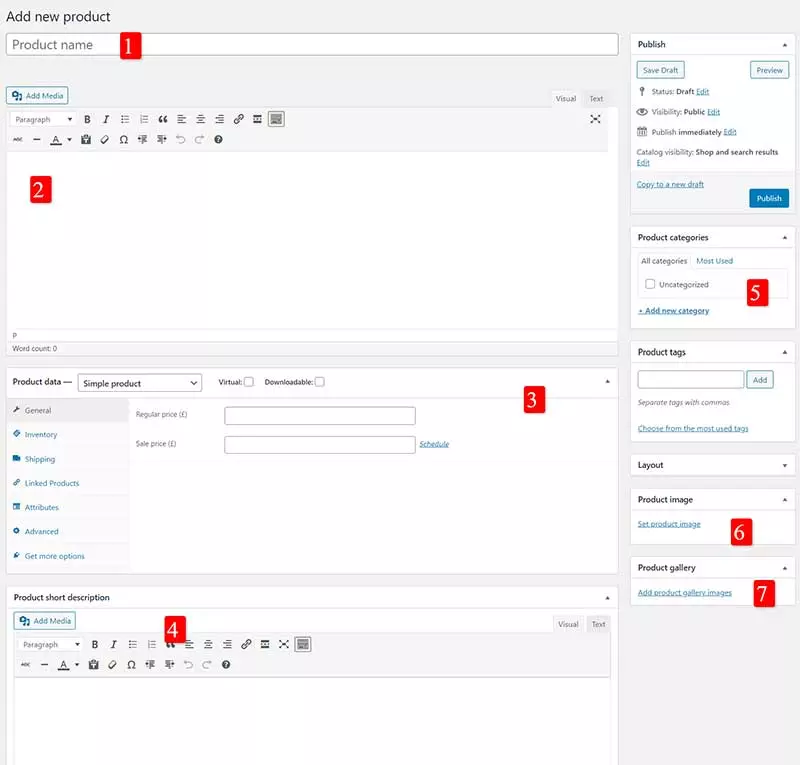Enter distraction-free mode in main editor

tap(595, 119)
